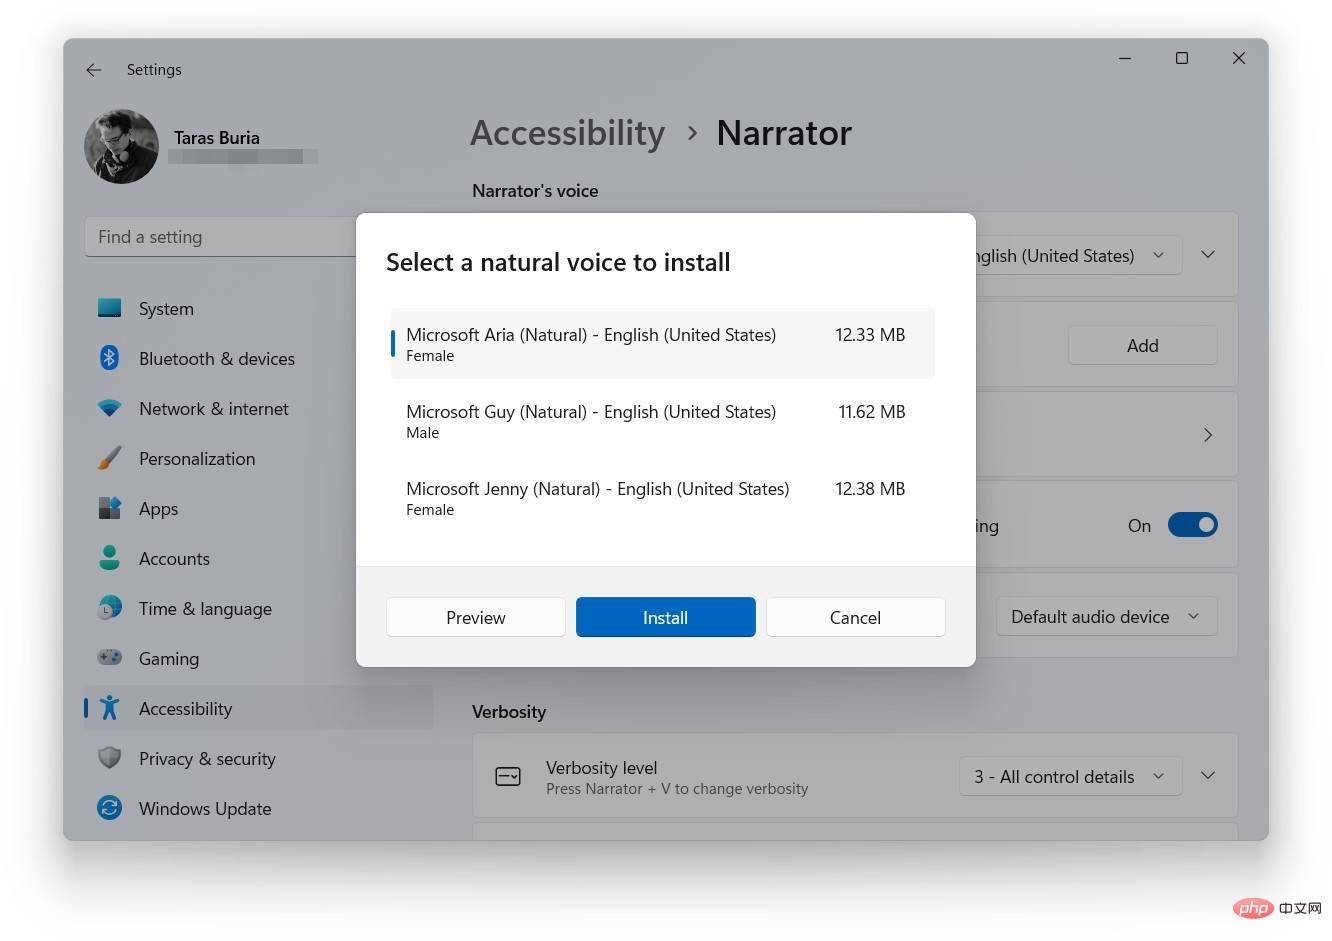Select Microsoft Jenny (Natural) voice
Screen dimensions: 1332x941
(x=662, y=498)
